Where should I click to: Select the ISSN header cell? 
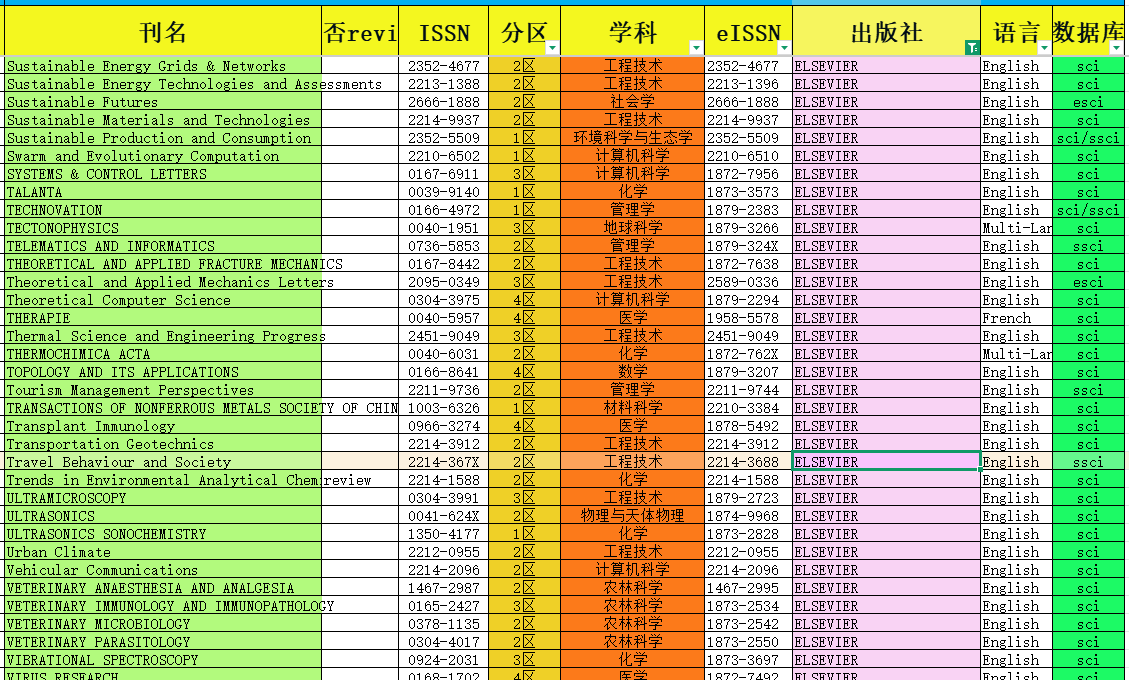coord(444,32)
